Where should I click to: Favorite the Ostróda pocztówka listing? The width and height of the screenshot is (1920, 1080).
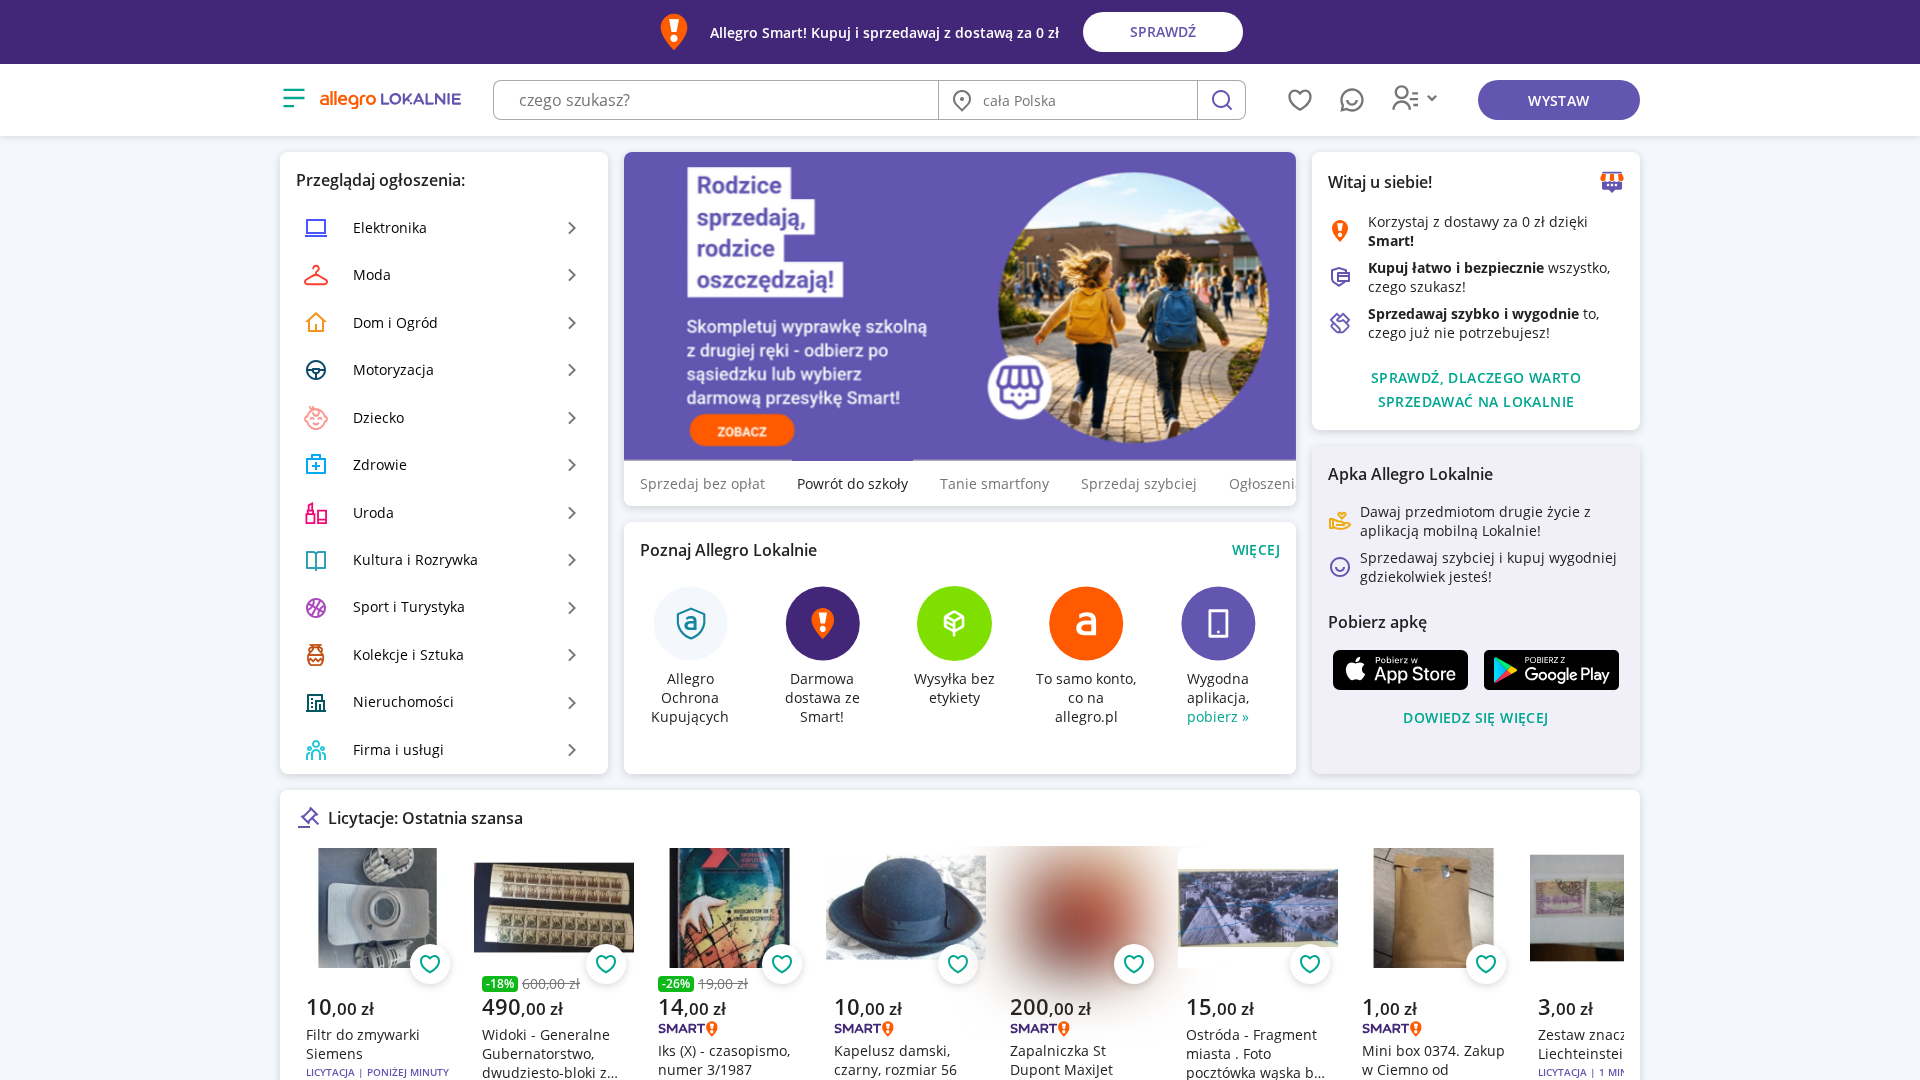1310,964
